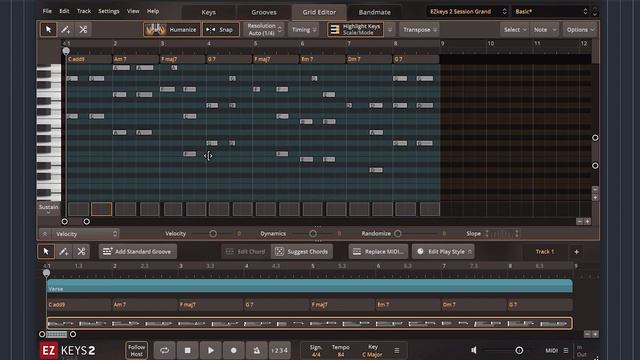Toggle Snap to grid
Screen dimensions: 640x360
point(220,29)
